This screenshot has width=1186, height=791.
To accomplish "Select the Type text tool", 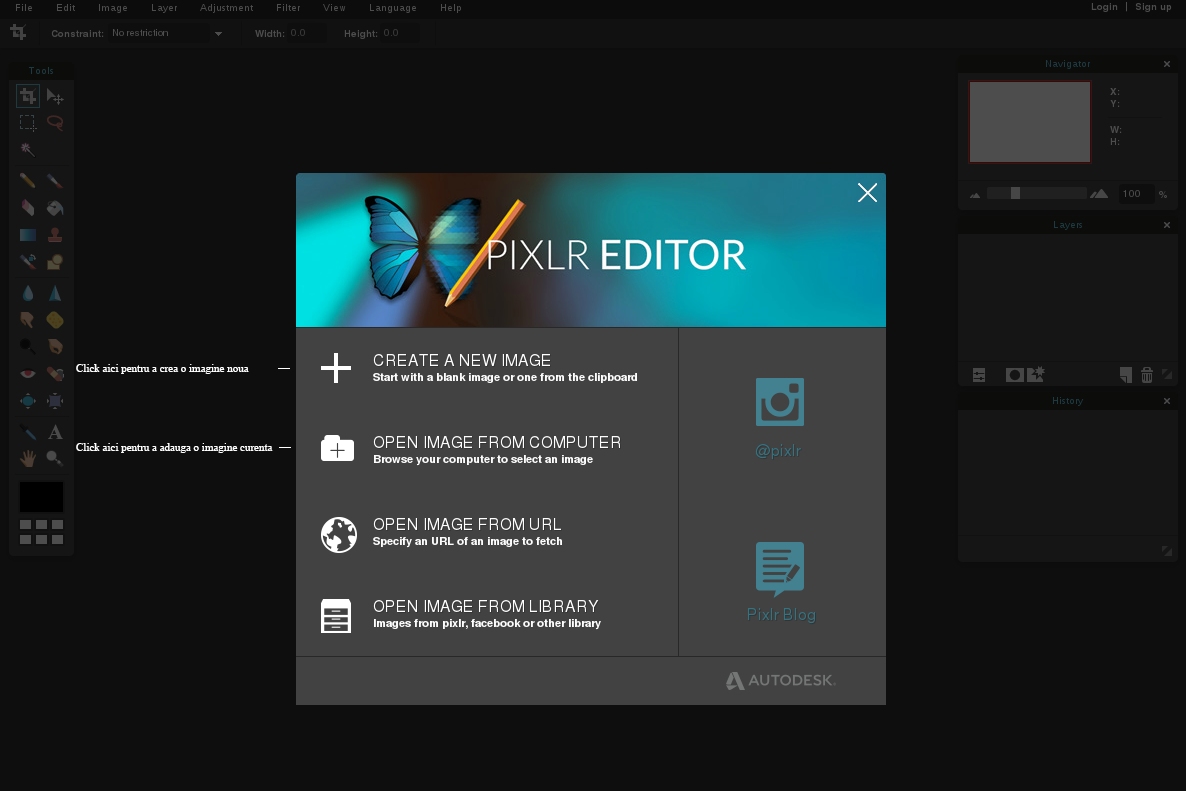I will [55, 433].
